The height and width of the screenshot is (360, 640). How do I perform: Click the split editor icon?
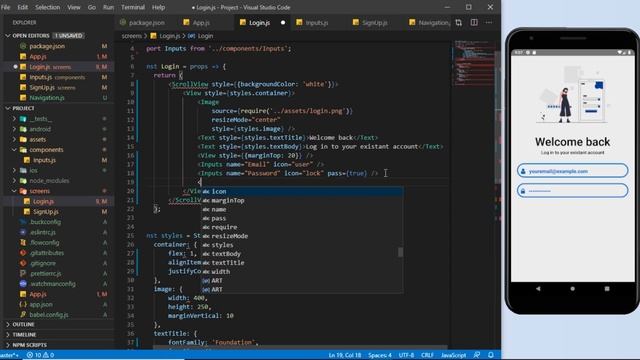(x=474, y=22)
